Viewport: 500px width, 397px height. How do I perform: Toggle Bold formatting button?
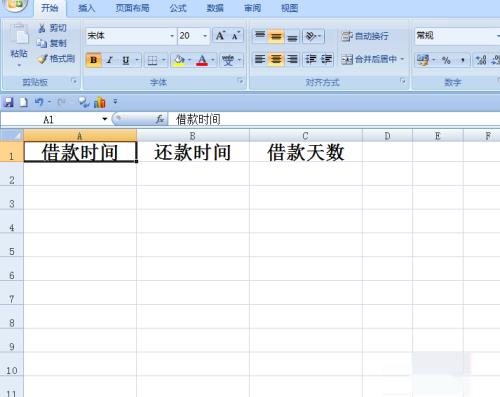point(94,60)
